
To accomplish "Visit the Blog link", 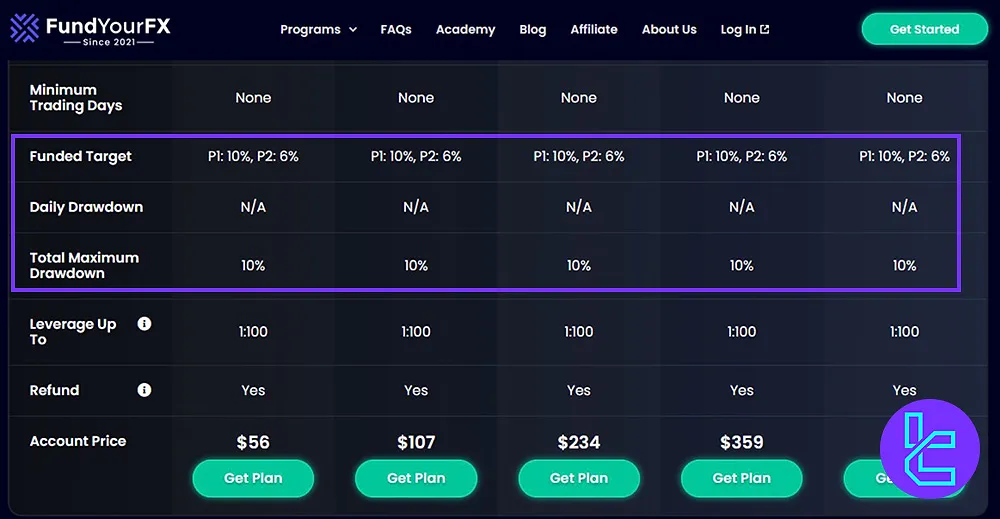I will 533,29.
